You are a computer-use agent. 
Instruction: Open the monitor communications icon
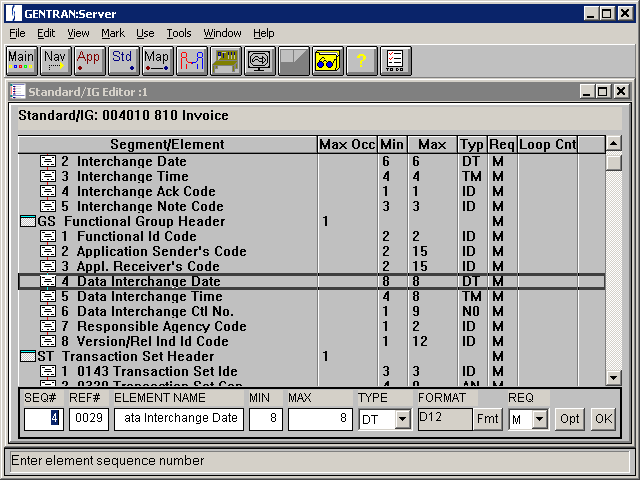tap(260, 61)
